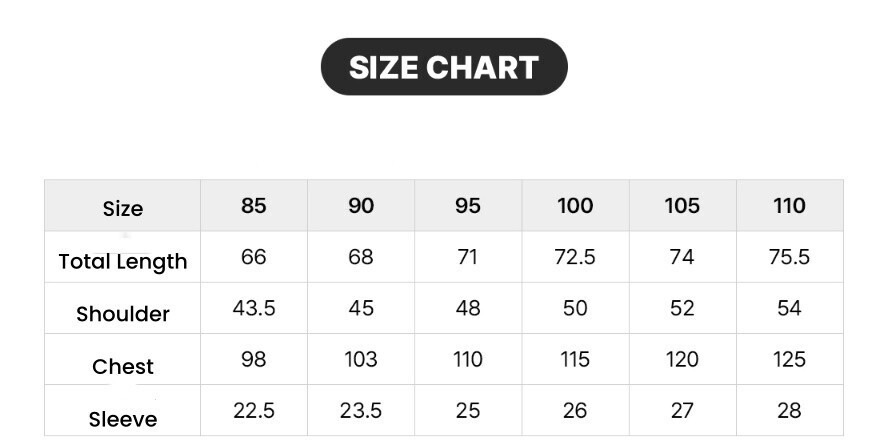
Task: Choose the size 105 column header
Action: coord(682,206)
